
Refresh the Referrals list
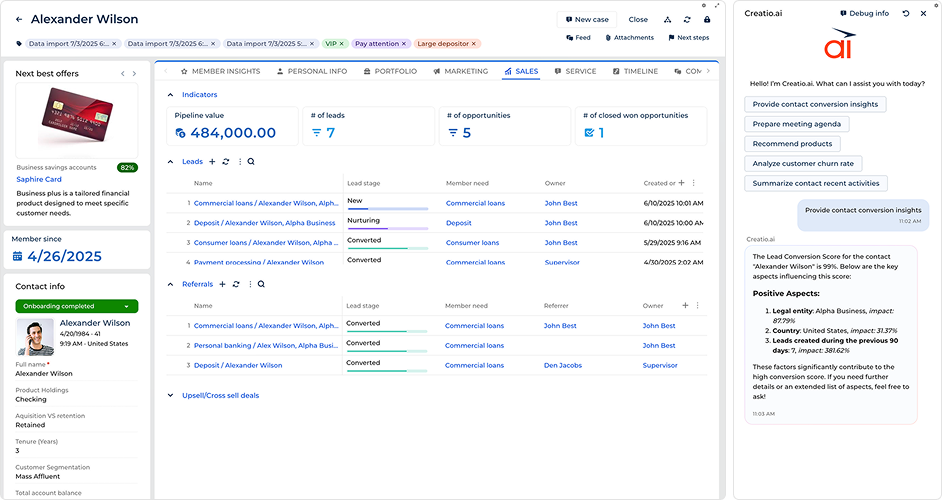click(x=234, y=284)
